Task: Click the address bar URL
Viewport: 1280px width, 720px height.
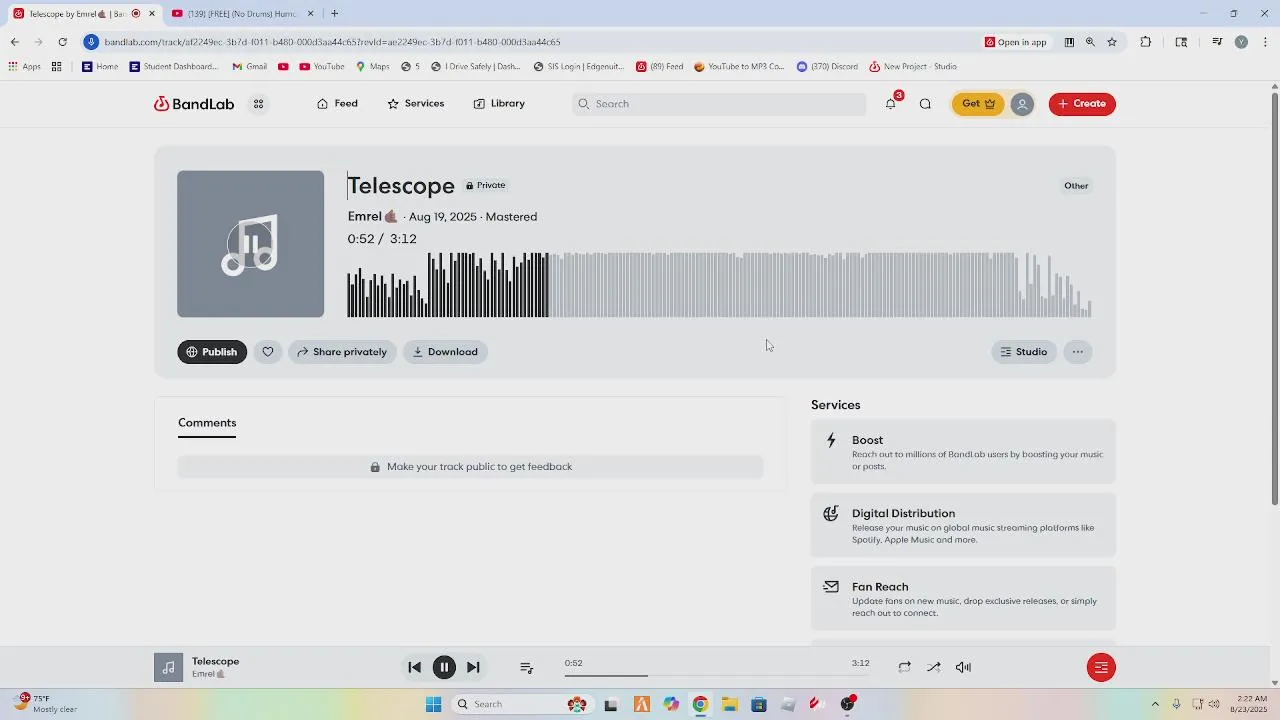Action: click(x=332, y=42)
